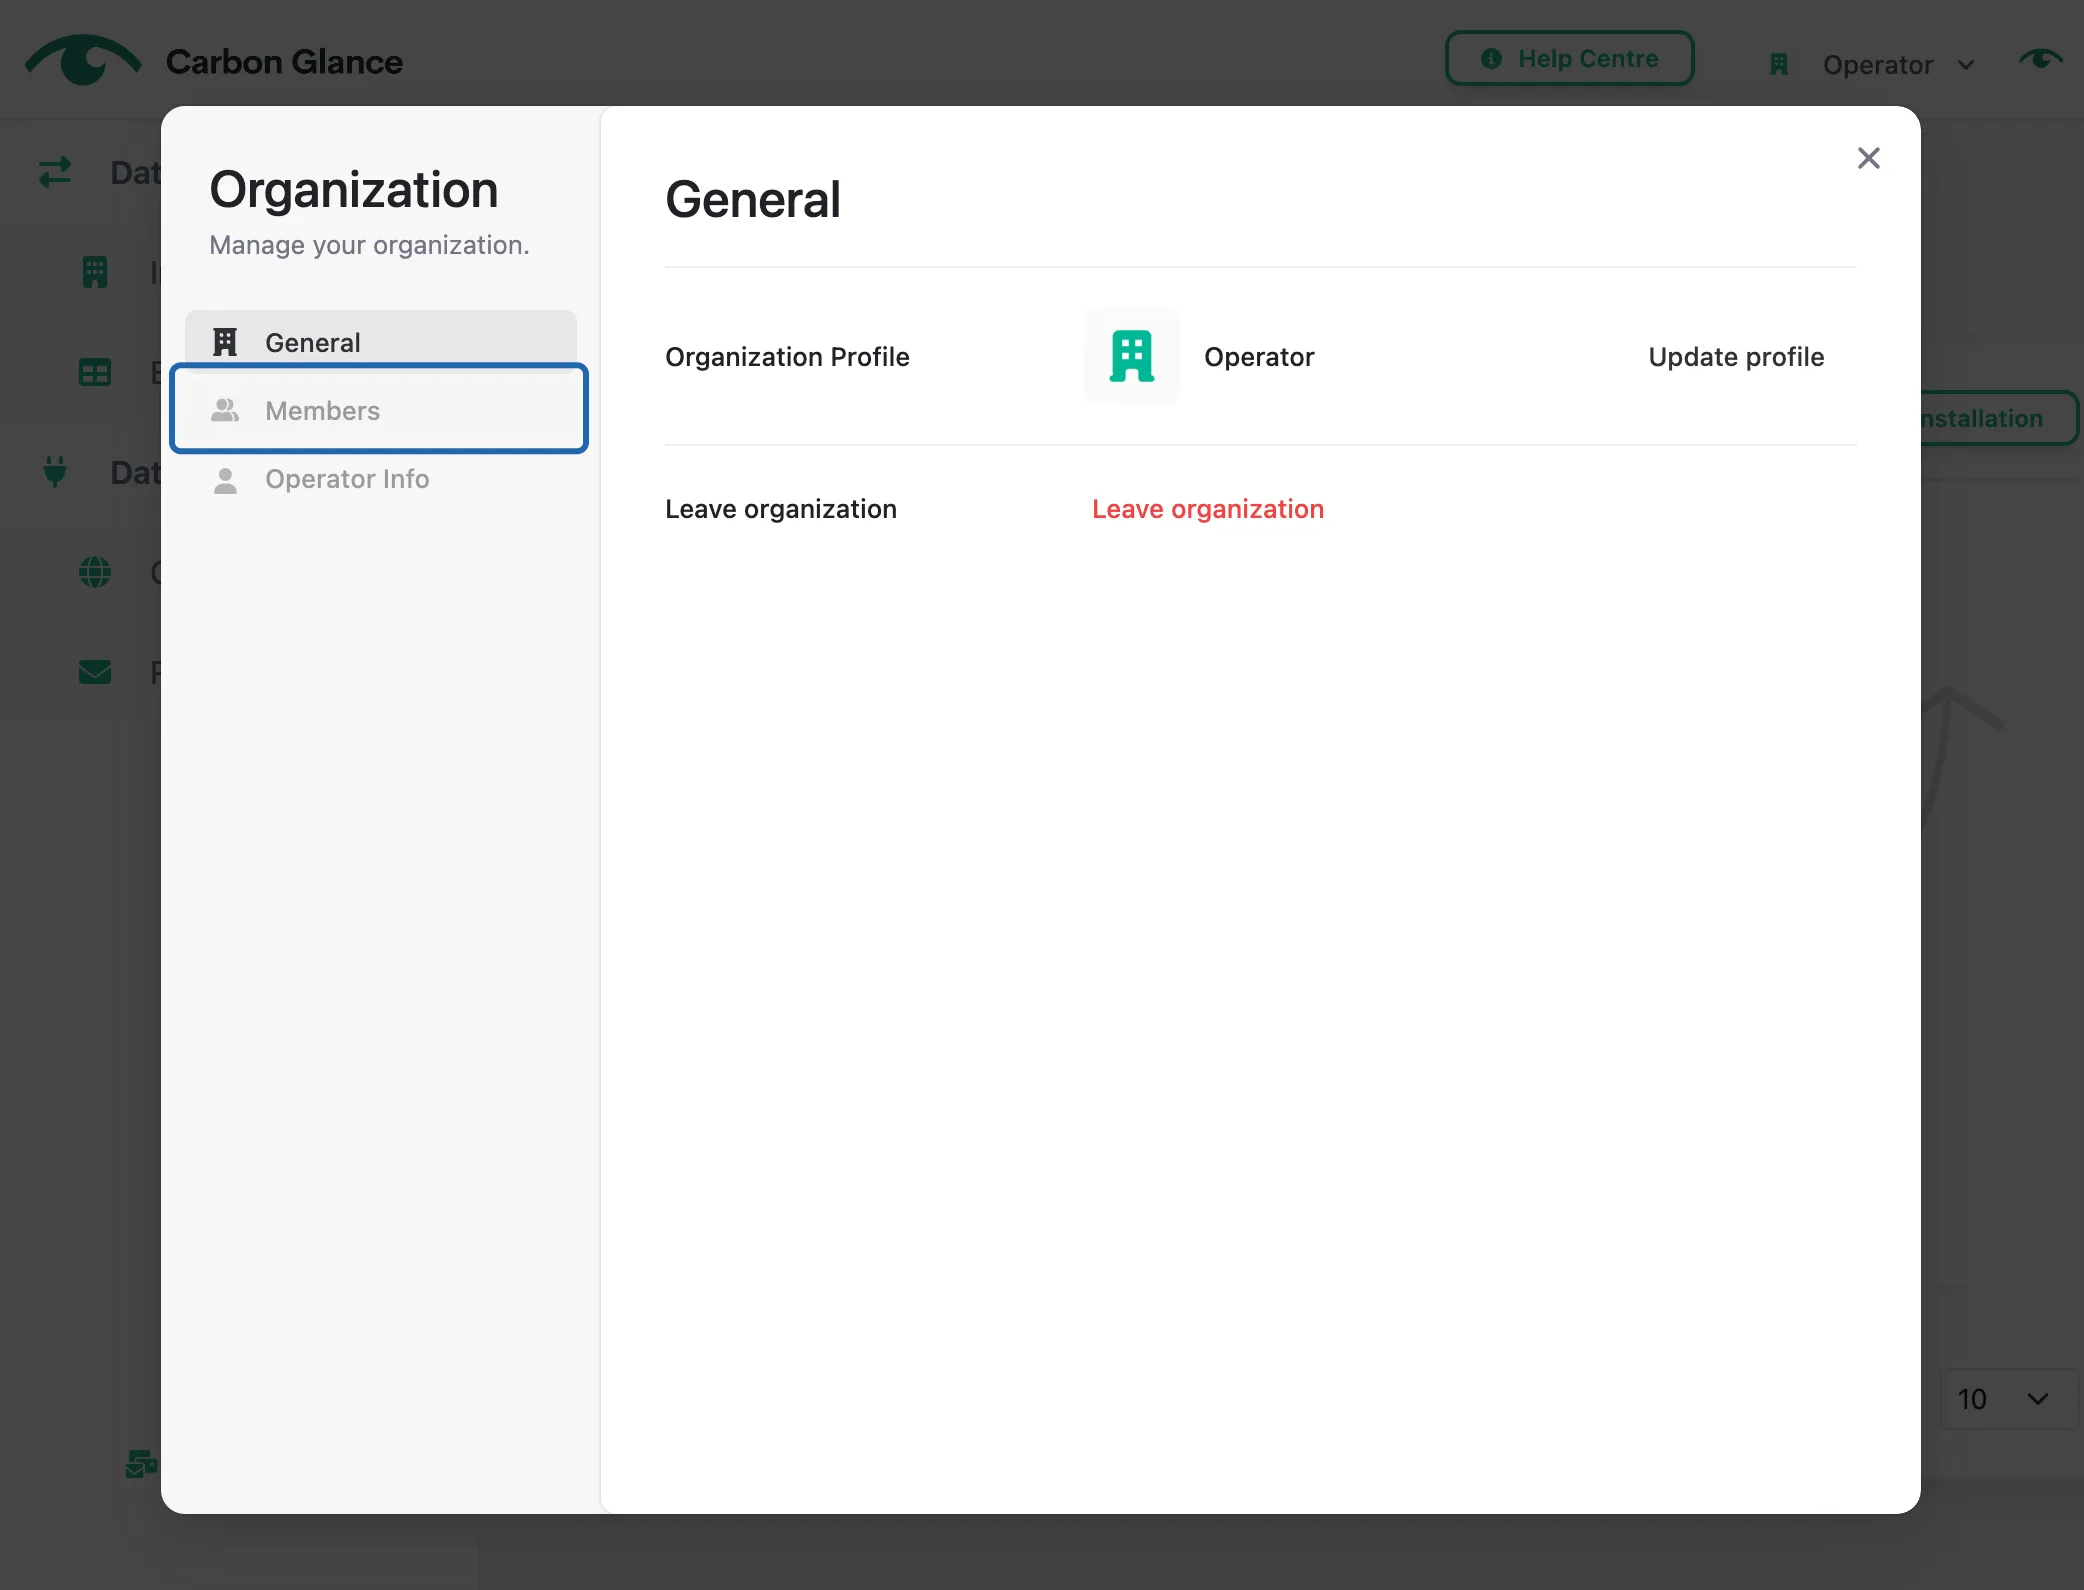2084x1590 pixels.
Task: Click the Carbon Glance title text
Action: coord(284,62)
